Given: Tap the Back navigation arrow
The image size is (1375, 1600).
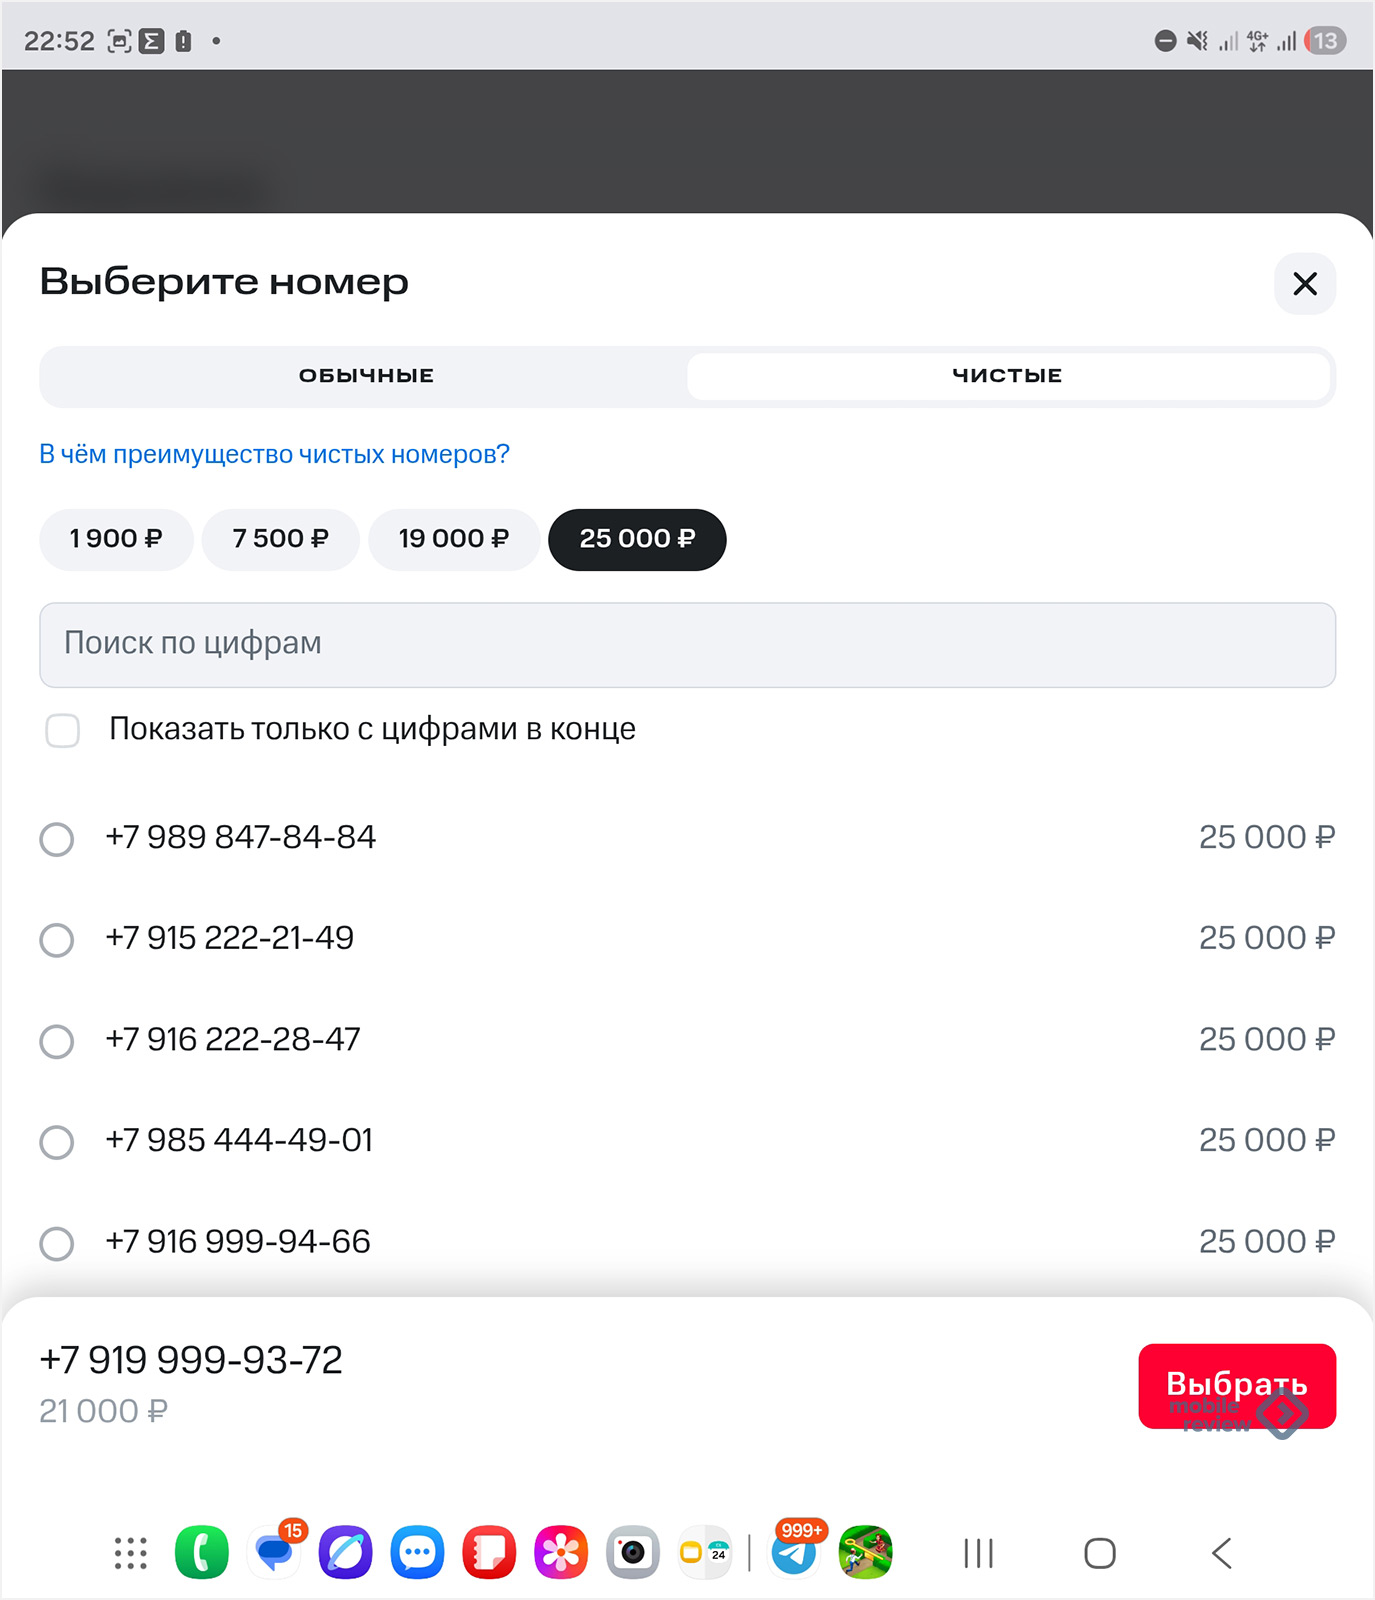Looking at the screenshot, I should pos(1221,1553).
